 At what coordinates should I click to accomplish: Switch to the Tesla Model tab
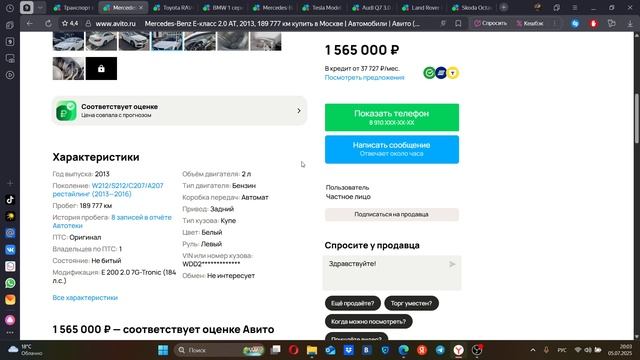tap(322, 8)
